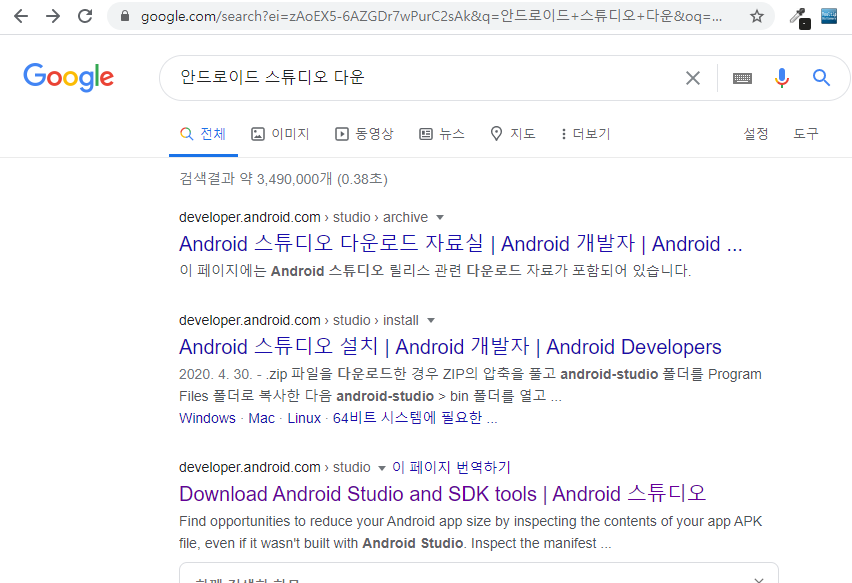Image resolution: width=852 pixels, height=583 pixels.
Task: Click the developer.android.com › studio › archive URL
Action: pyautogui.click(x=303, y=217)
